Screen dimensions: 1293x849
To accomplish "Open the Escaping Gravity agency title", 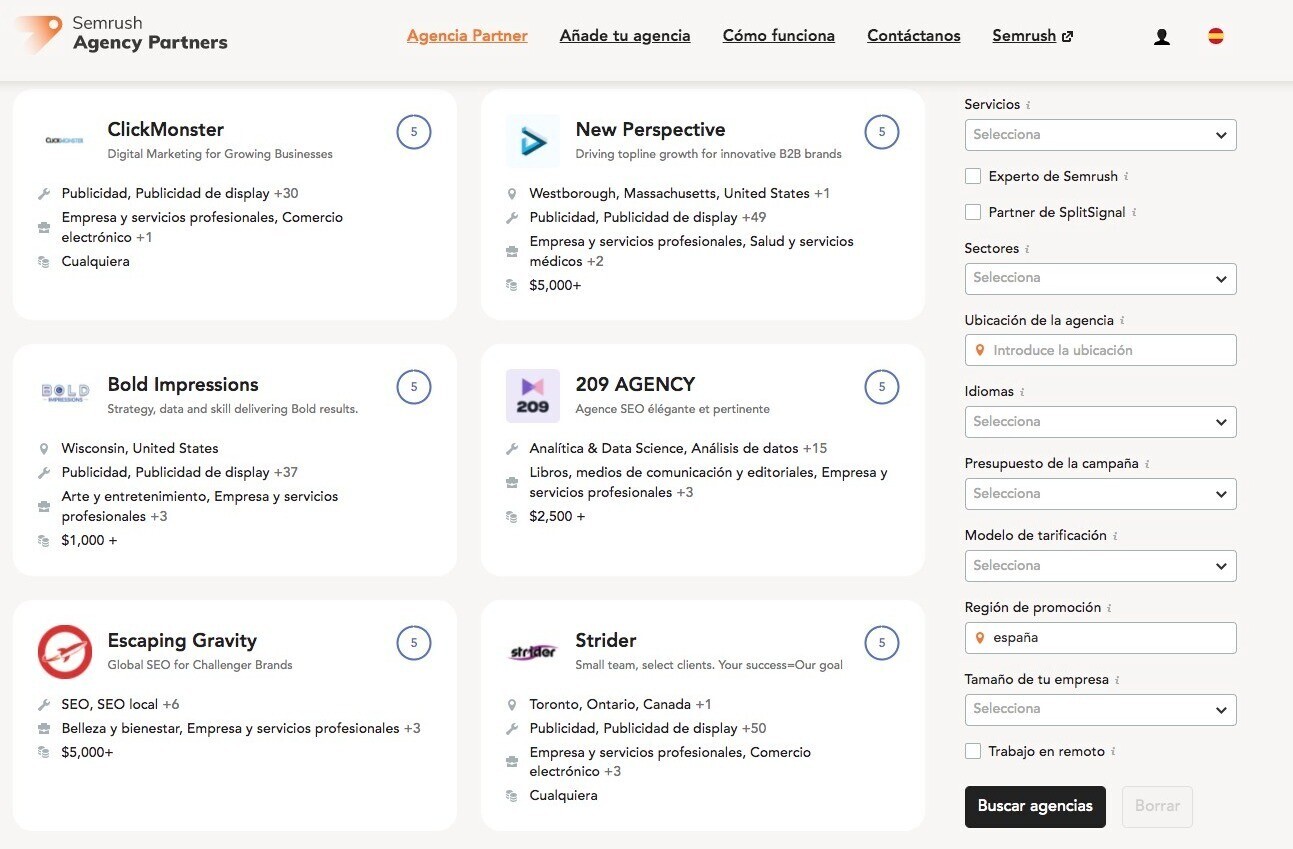I will 182,641.
